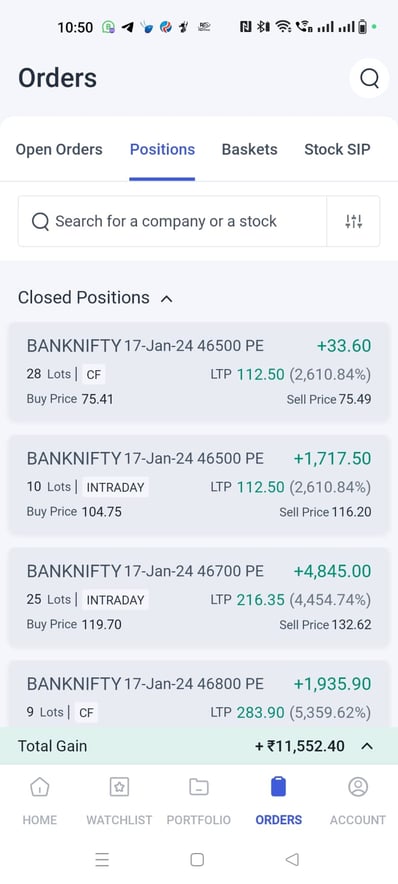Select the Orders clipboard icon
Viewport: 398px width, 884px height.
pos(278,786)
